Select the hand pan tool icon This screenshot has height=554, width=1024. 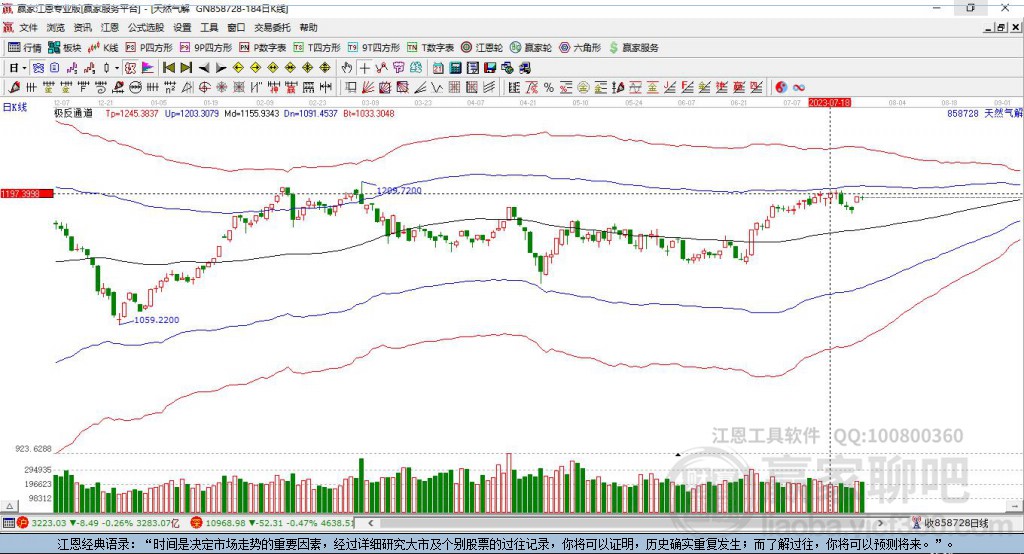pos(347,68)
